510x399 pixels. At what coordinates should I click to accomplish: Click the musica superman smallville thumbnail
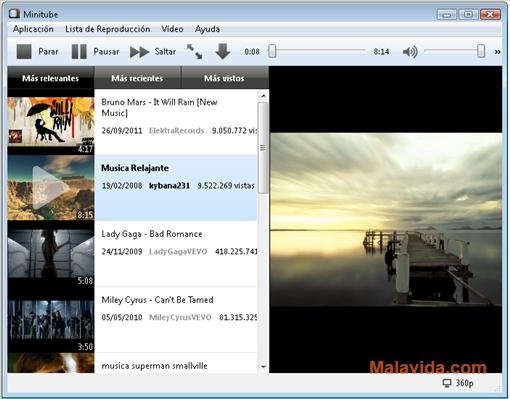(51, 363)
